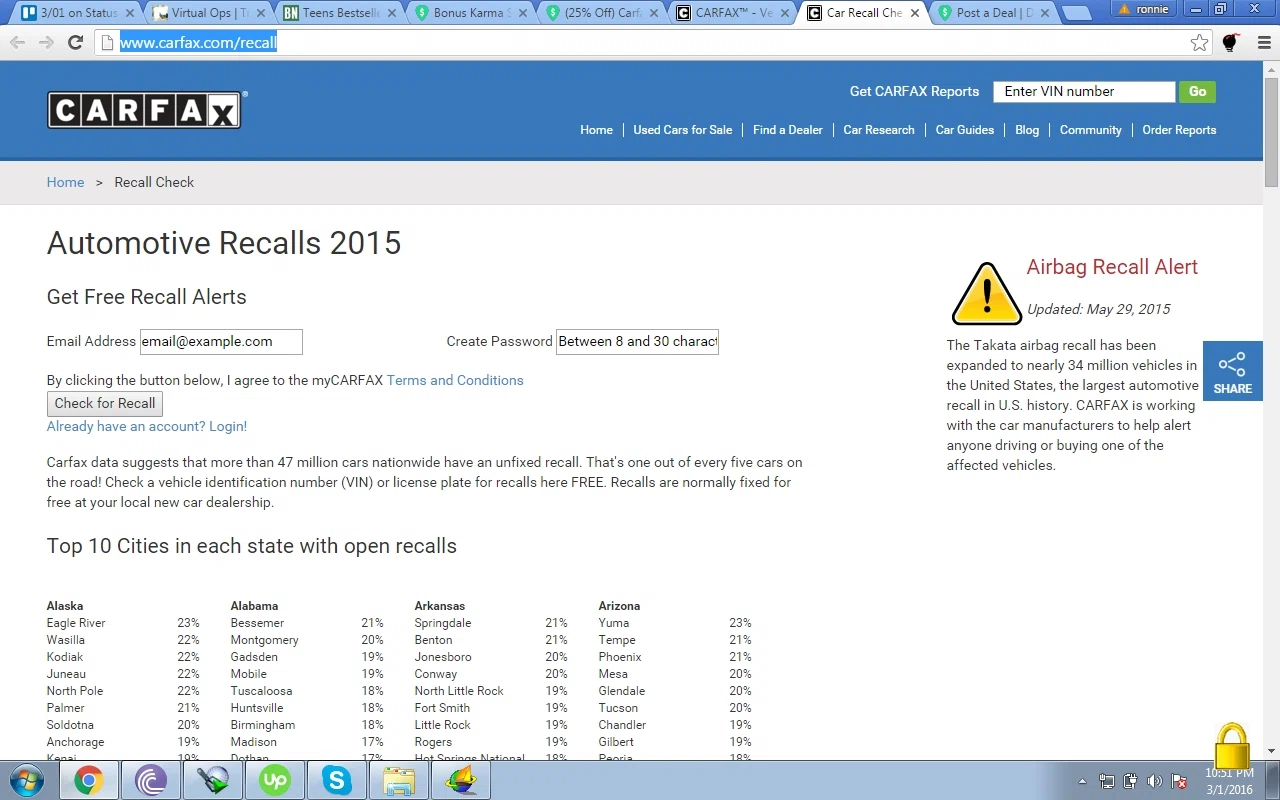Switch to the 'Post a Deal' tab
This screenshot has height=800, width=1280.
(x=995, y=13)
